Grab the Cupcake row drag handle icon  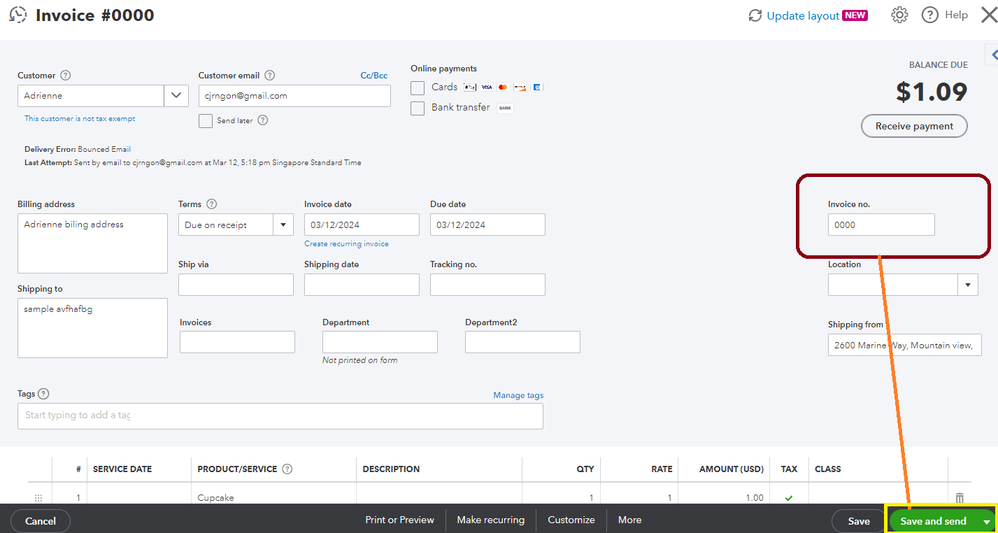coord(38,498)
